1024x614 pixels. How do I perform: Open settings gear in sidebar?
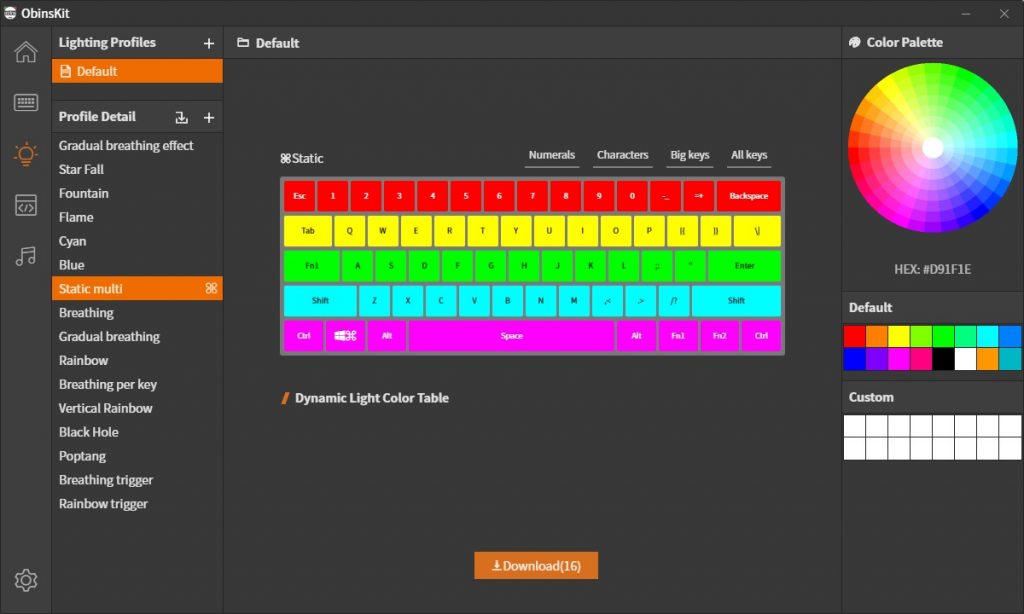point(26,580)
